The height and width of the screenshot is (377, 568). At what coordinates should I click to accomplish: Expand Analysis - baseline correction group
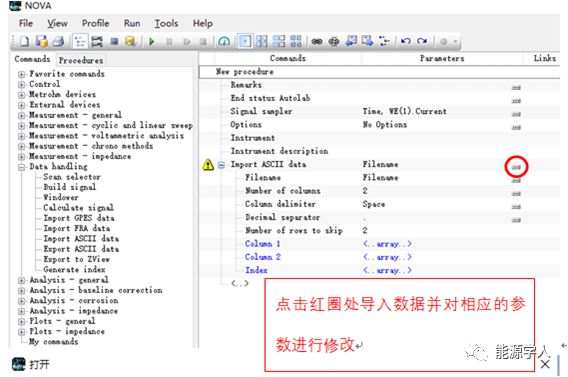coord(22,290)
